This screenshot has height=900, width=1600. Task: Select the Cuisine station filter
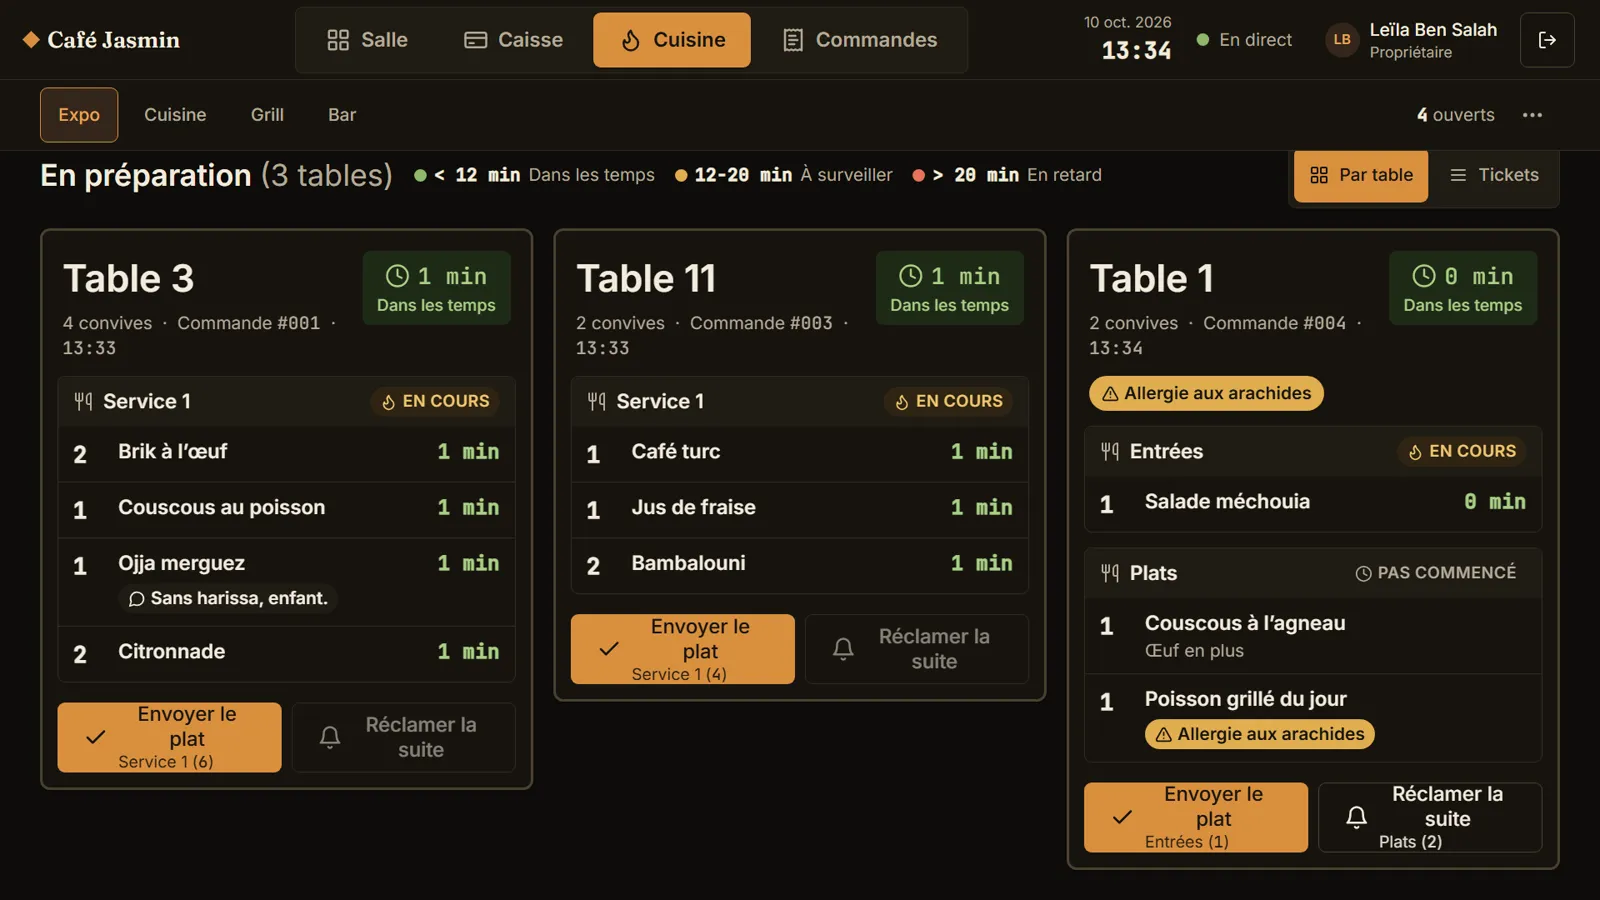(x=175, y=115)
